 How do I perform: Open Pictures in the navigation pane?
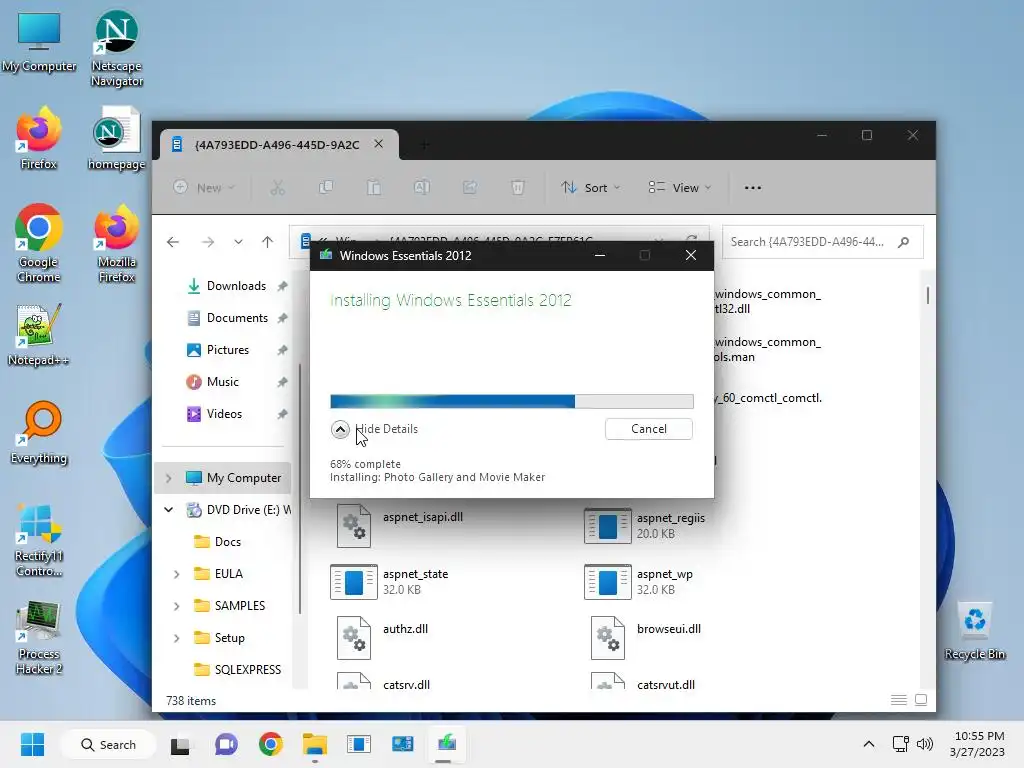pyautogui.click(x=227, y=350)
